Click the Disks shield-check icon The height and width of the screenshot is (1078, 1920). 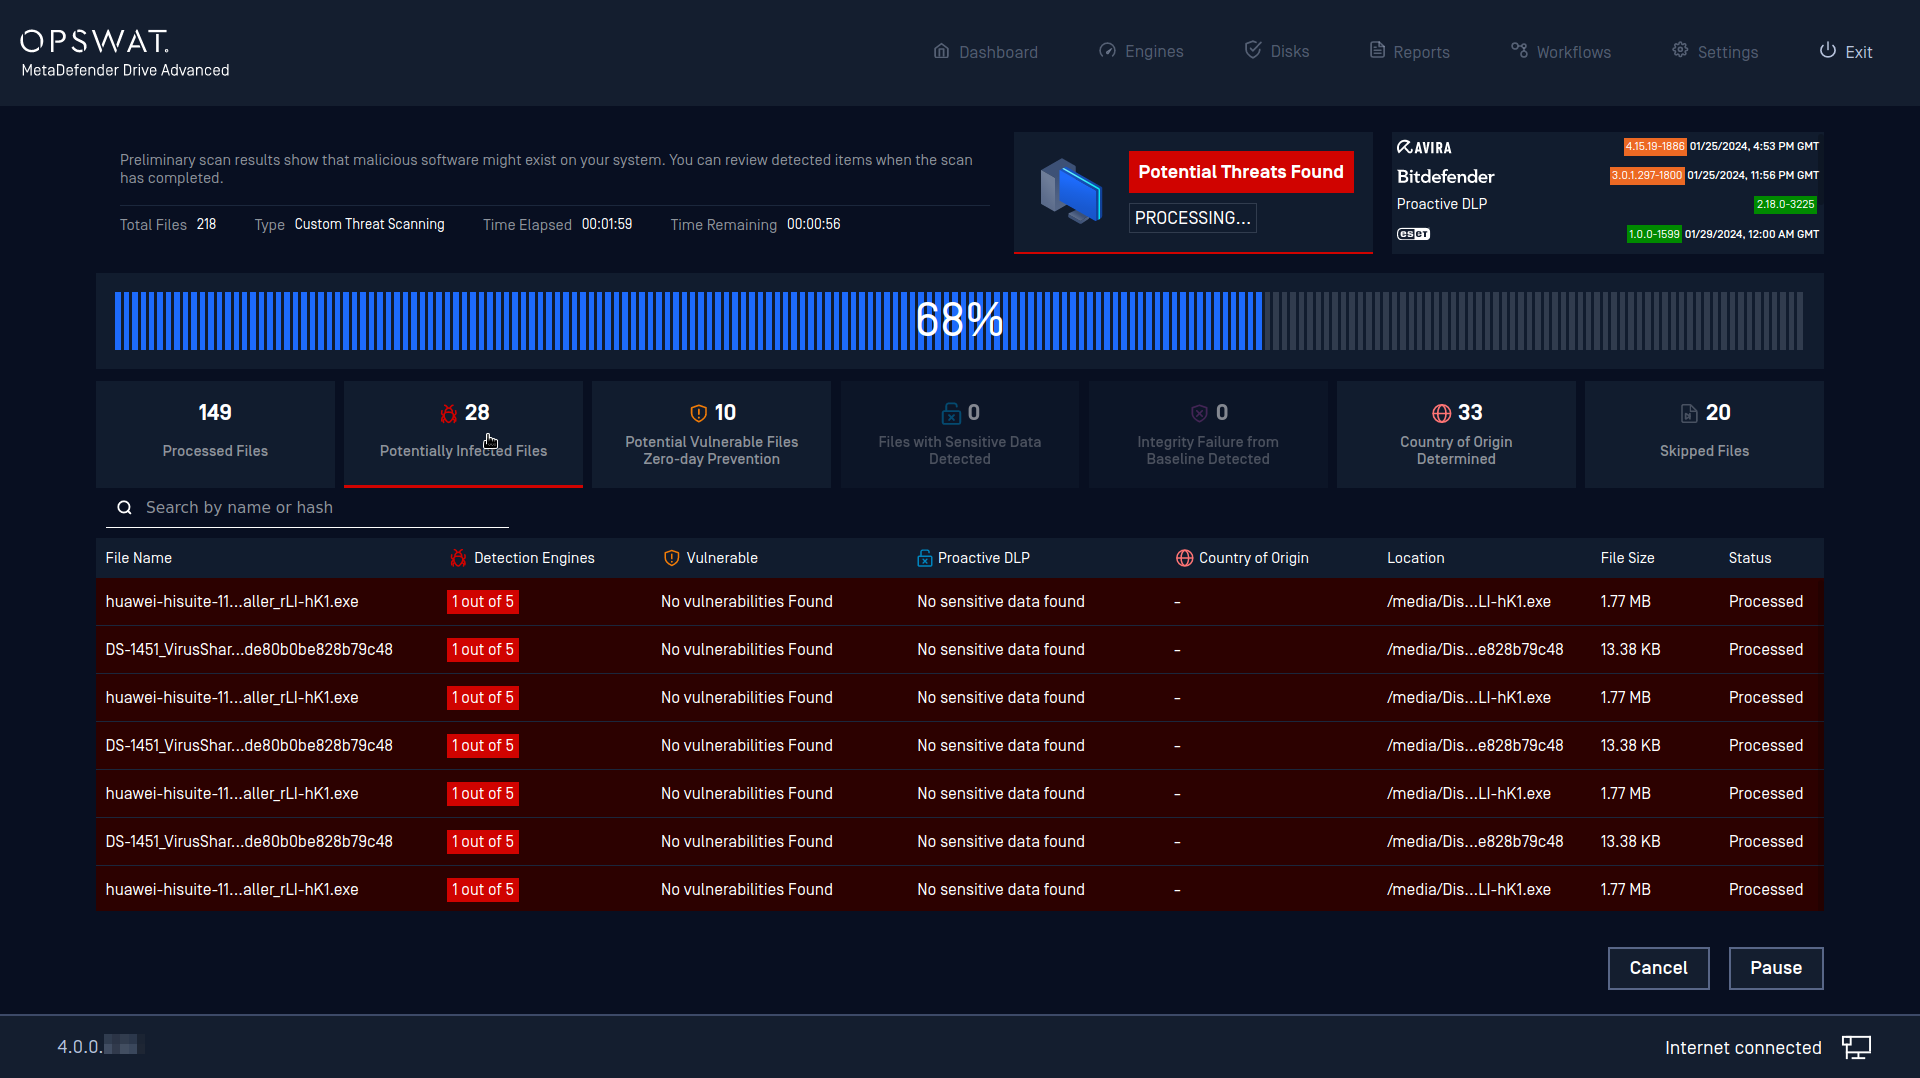(1253, 50)
